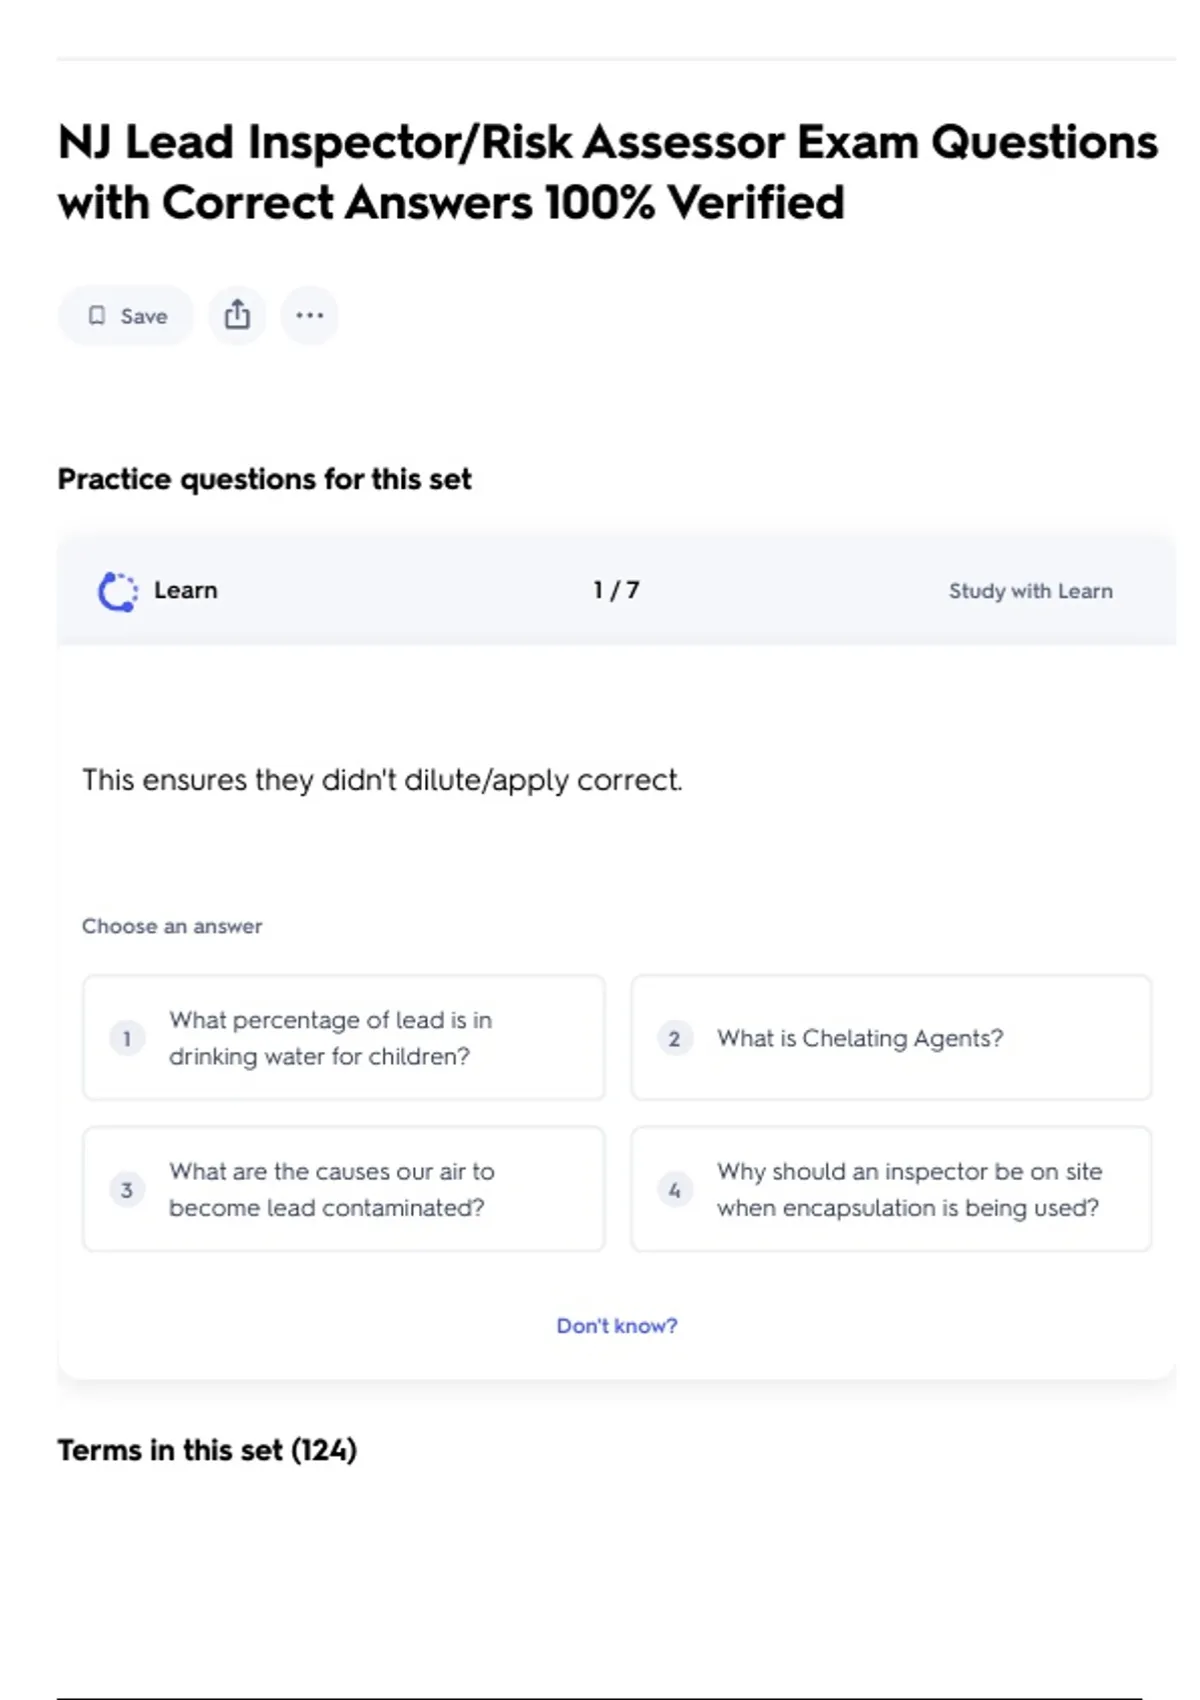This screenshot has width=1200, height=1700.
Task: Click the number 3 answer badge
Action: (x=127, y=1189)
